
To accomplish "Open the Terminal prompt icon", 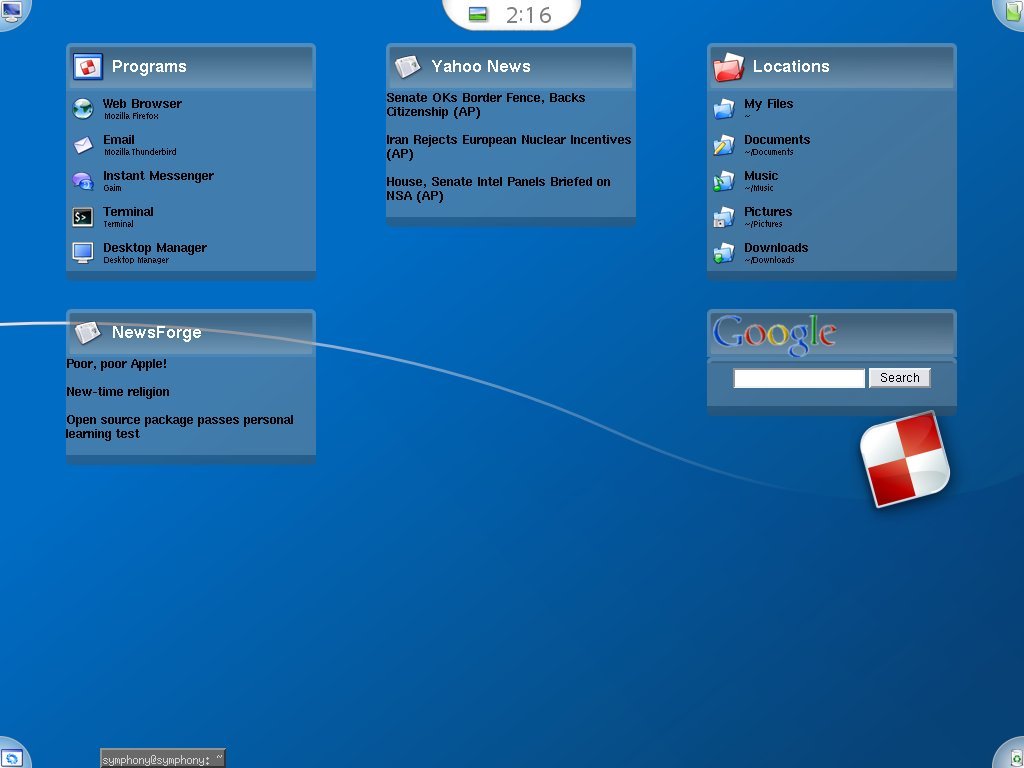I will [x=83, y=217].
